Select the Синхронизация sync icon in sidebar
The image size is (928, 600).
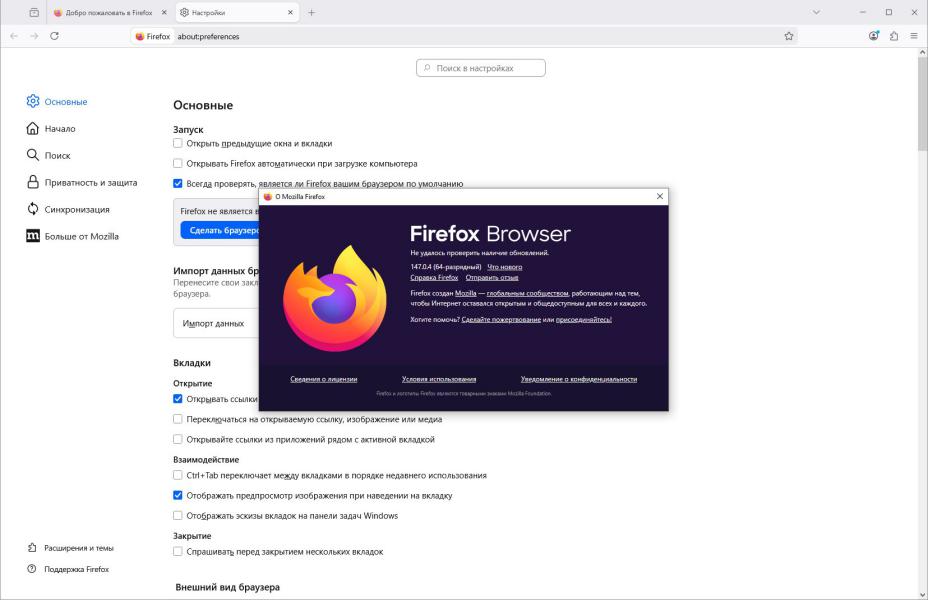coord(33,209)
